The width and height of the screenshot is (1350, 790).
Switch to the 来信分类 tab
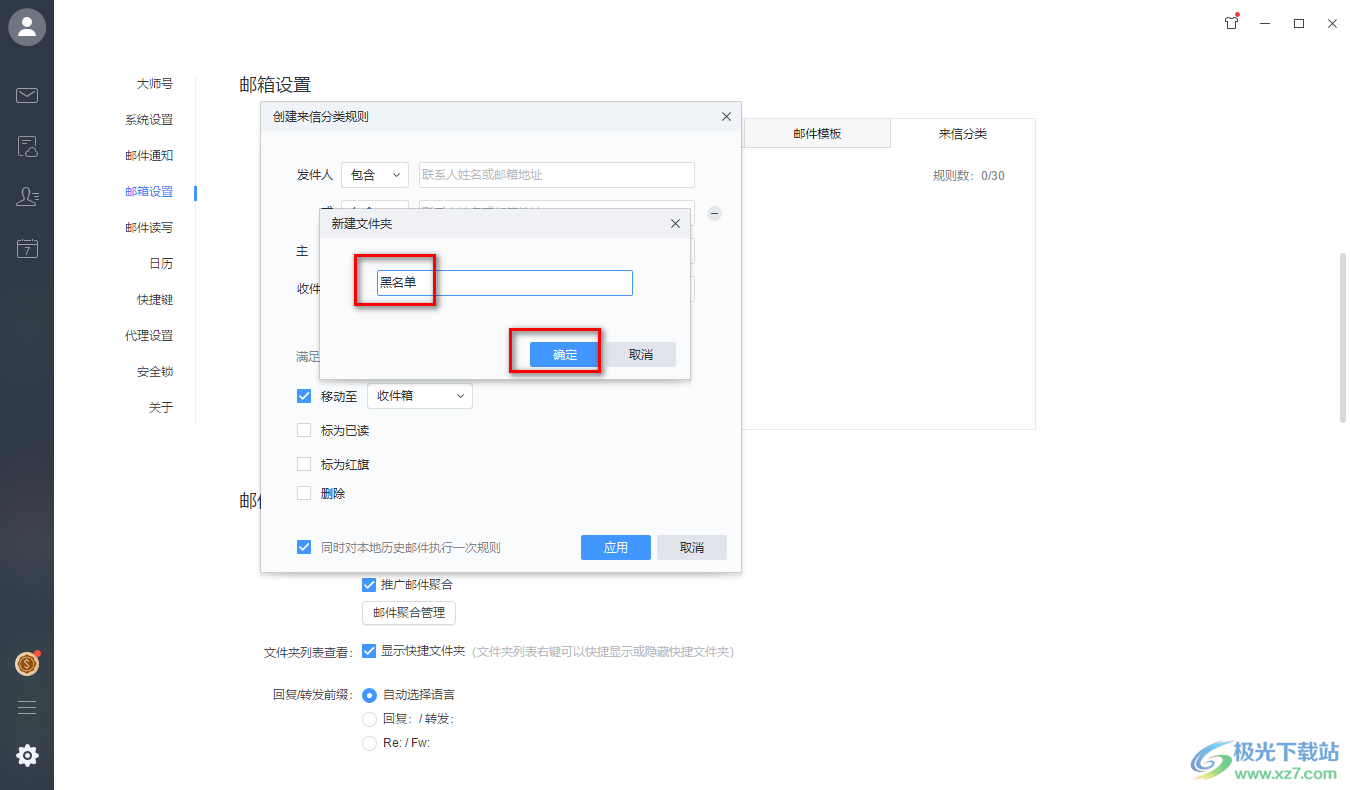962,133
